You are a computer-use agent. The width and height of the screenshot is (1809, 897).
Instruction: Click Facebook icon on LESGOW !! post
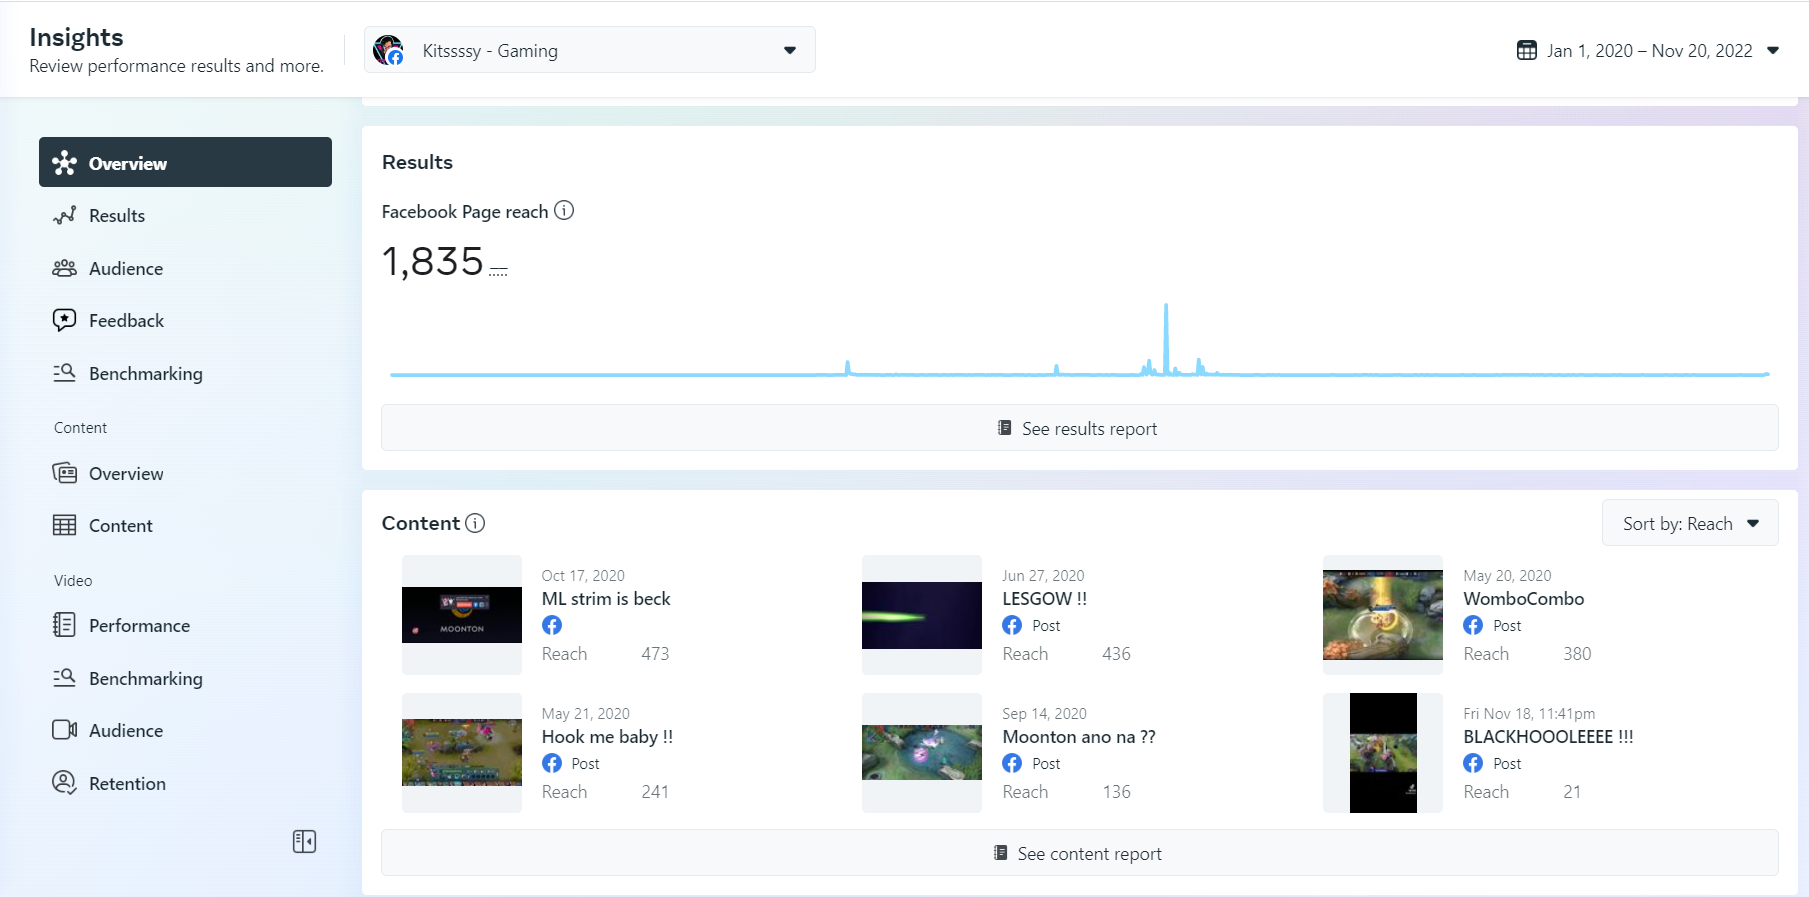(x=1012, y=625)
